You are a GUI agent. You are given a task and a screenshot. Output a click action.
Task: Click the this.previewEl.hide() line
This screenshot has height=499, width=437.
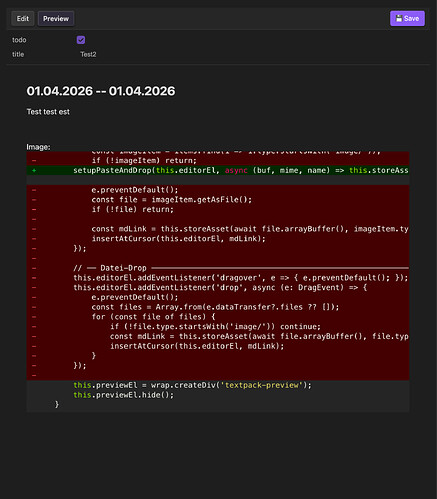124,395
